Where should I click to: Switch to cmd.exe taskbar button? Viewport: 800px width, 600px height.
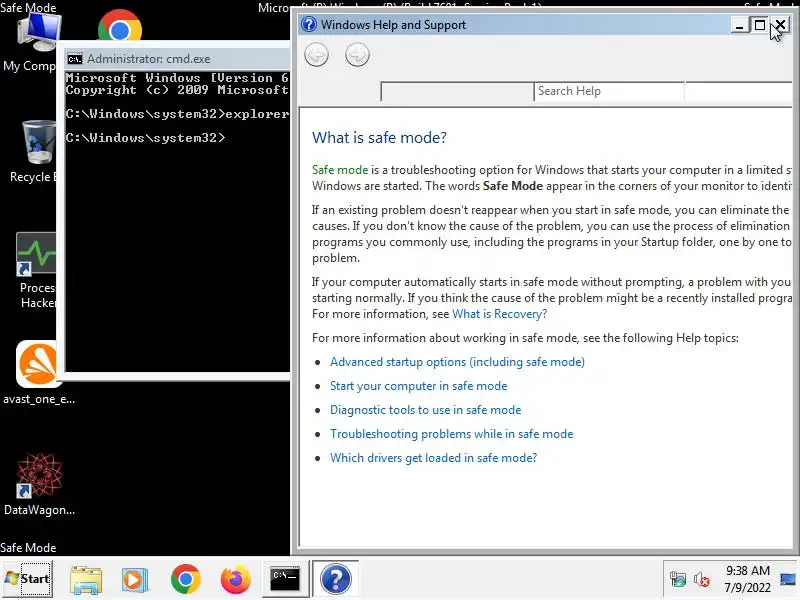(x=285, y=579)
